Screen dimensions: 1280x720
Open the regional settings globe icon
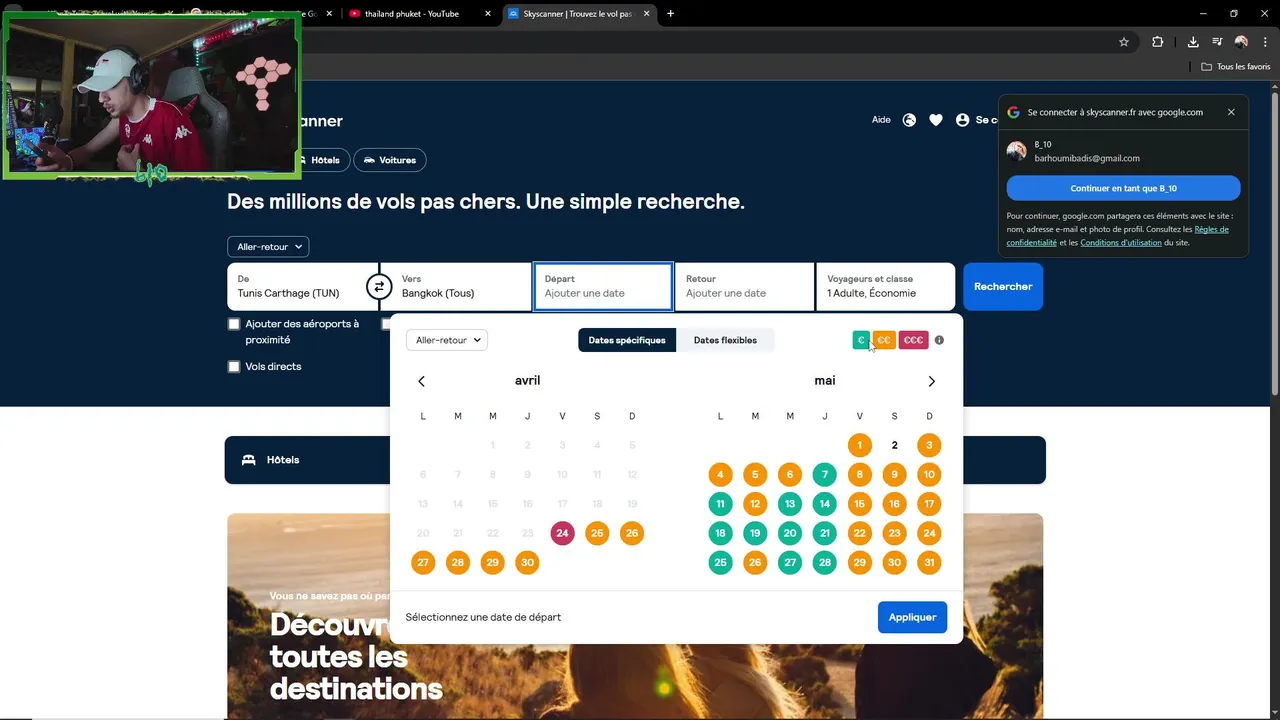pos(909,120)
